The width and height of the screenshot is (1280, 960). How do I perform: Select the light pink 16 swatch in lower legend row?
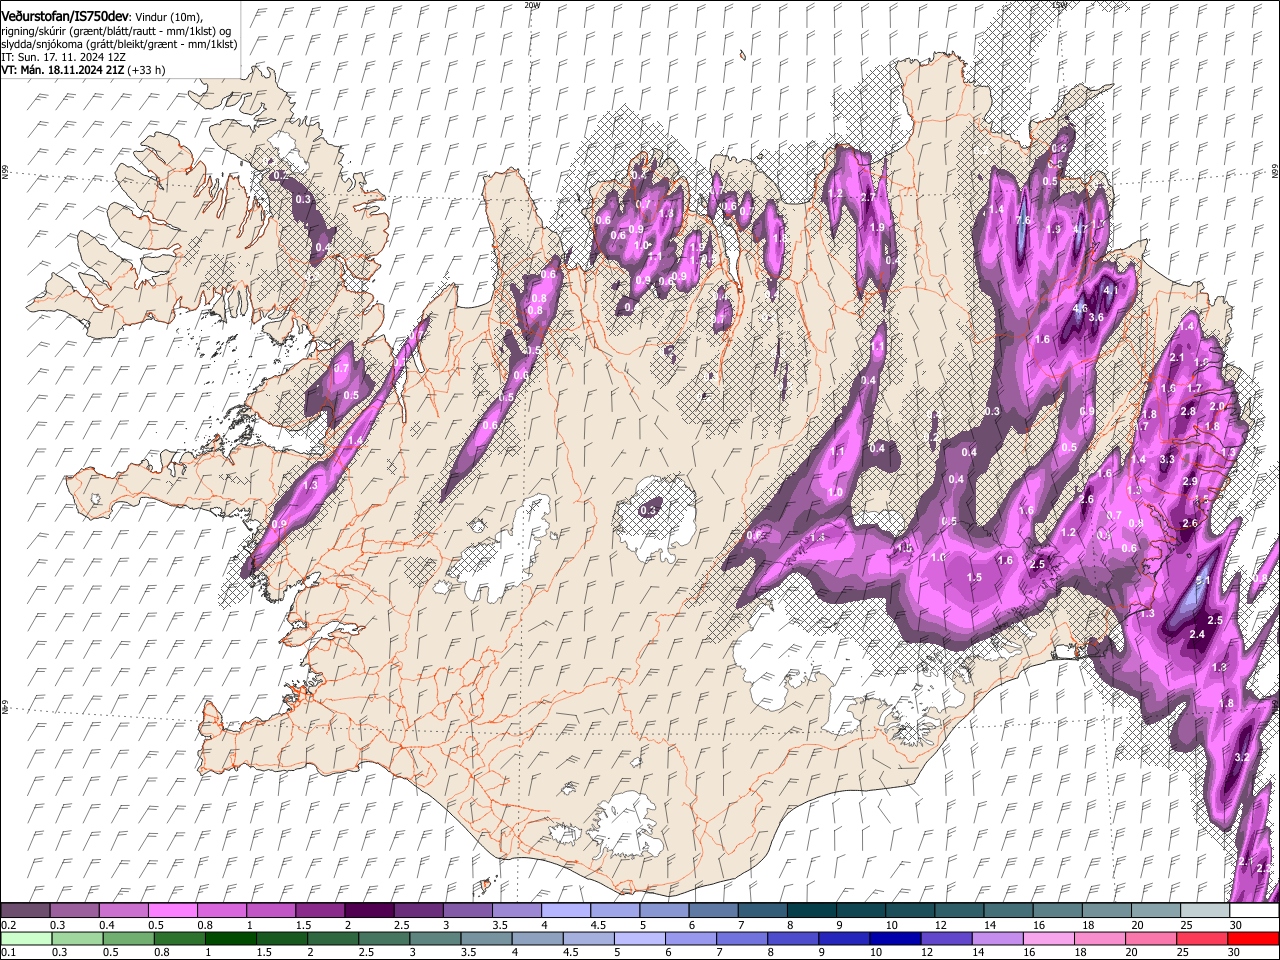click(x=1048, y=938)
